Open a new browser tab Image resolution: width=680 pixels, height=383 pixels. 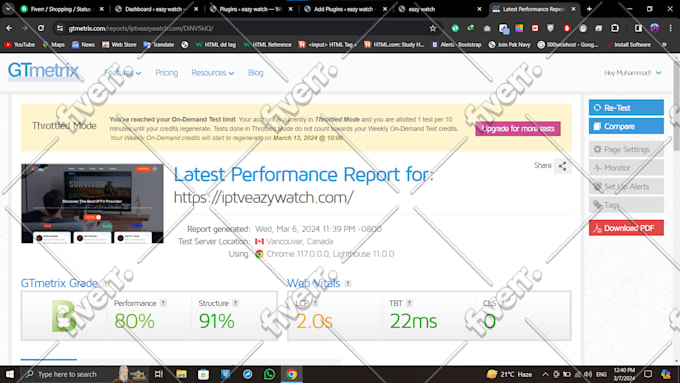pos(589,9)
